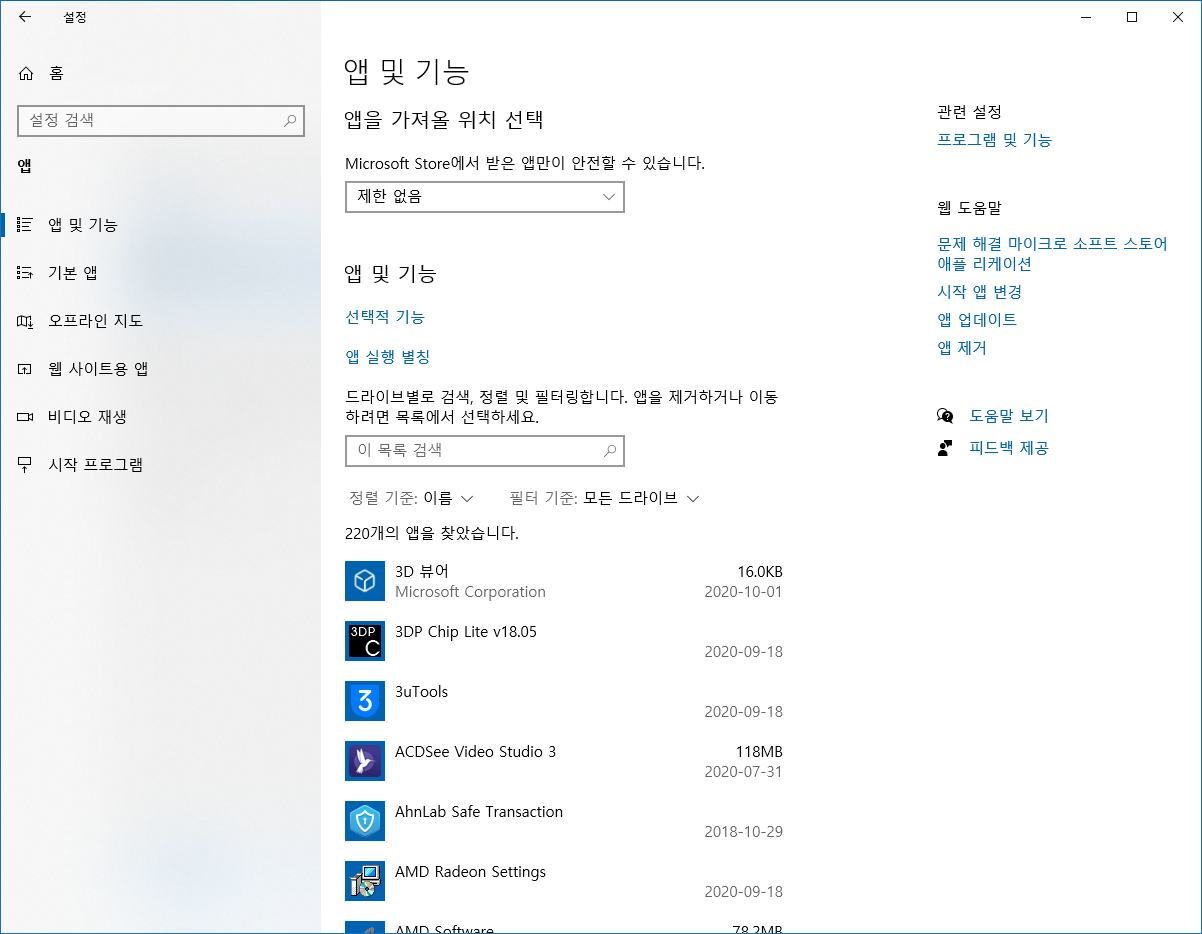Click the magnifier icon in 설정 검색 box

pyautogui.click(x=290, y=120)
